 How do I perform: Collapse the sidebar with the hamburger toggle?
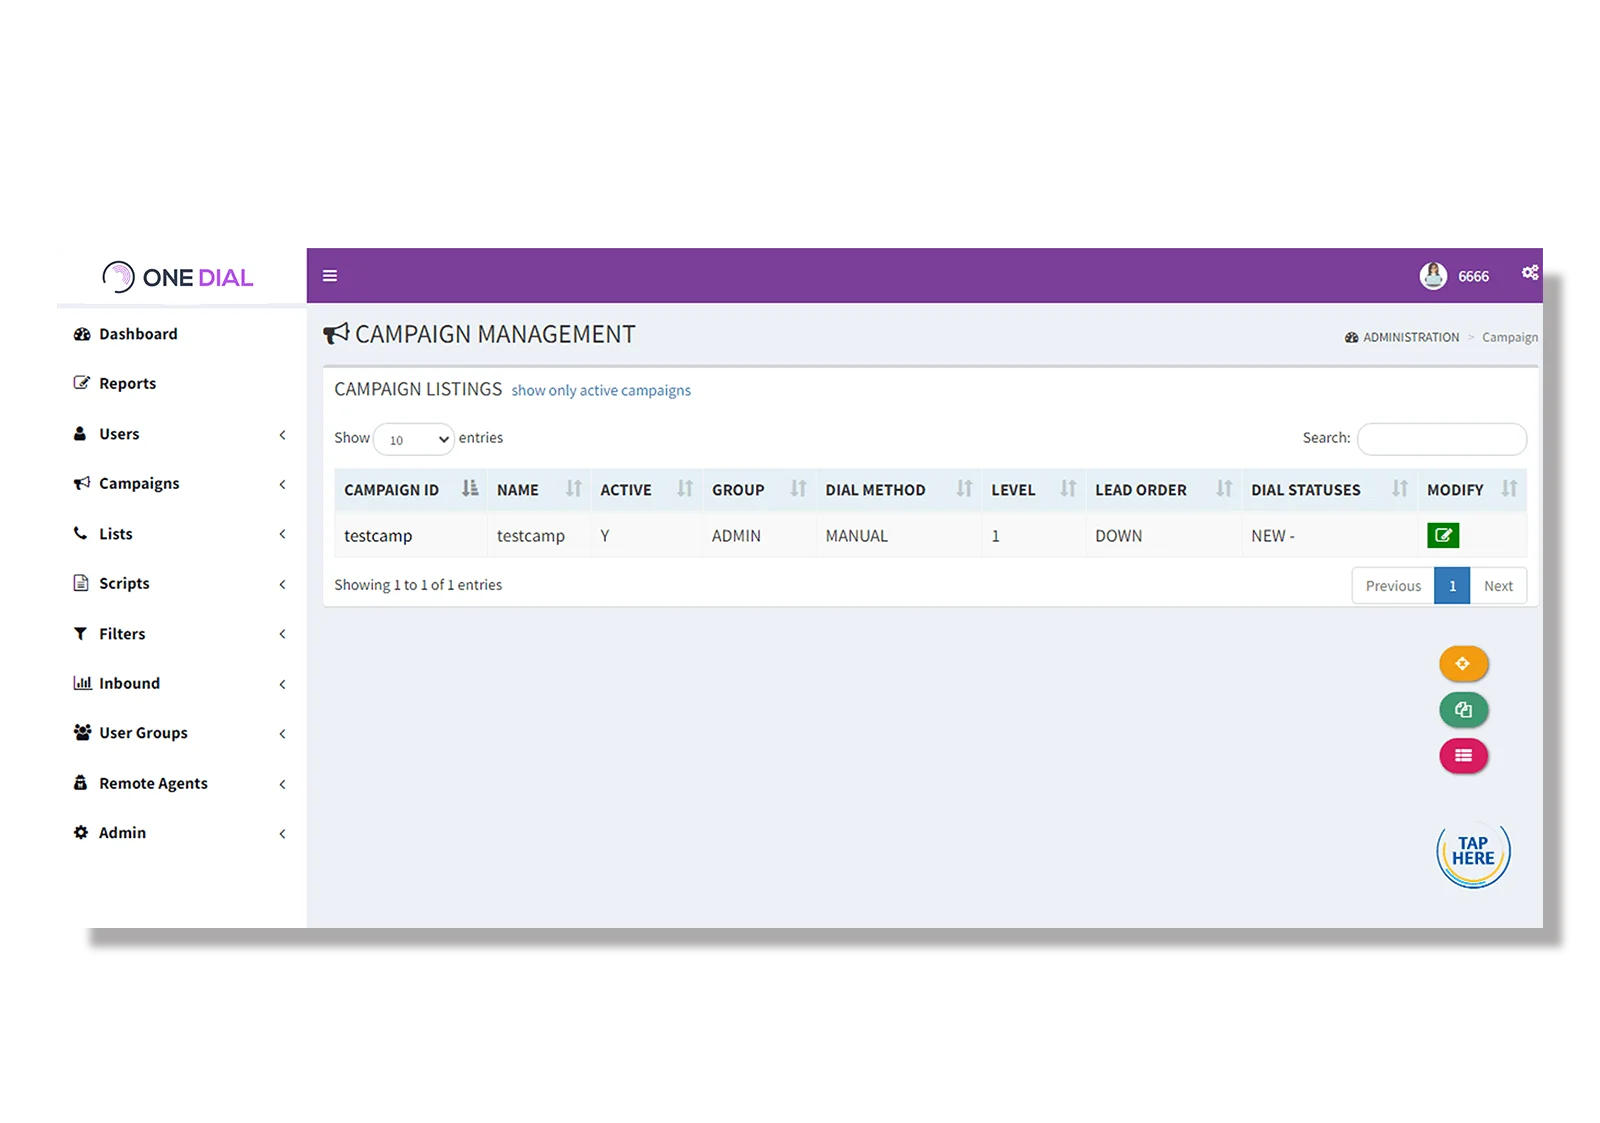[x=330, y=275]
